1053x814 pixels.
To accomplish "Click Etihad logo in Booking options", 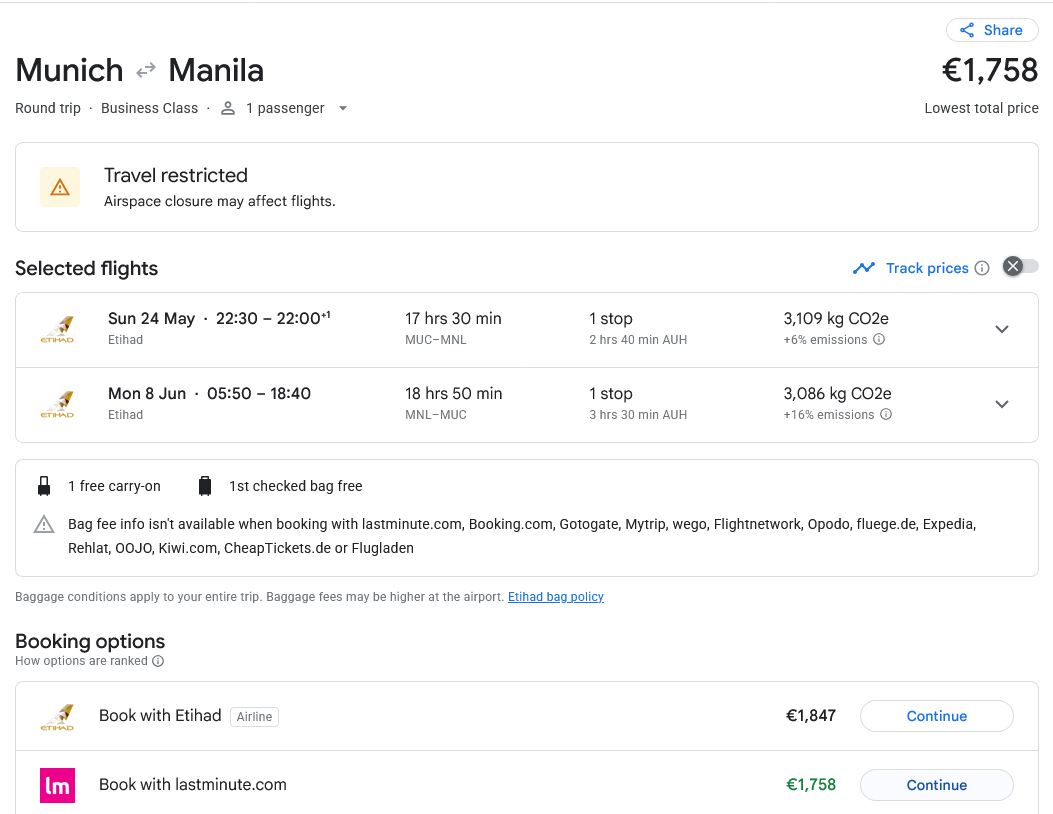I will (57, 717).
